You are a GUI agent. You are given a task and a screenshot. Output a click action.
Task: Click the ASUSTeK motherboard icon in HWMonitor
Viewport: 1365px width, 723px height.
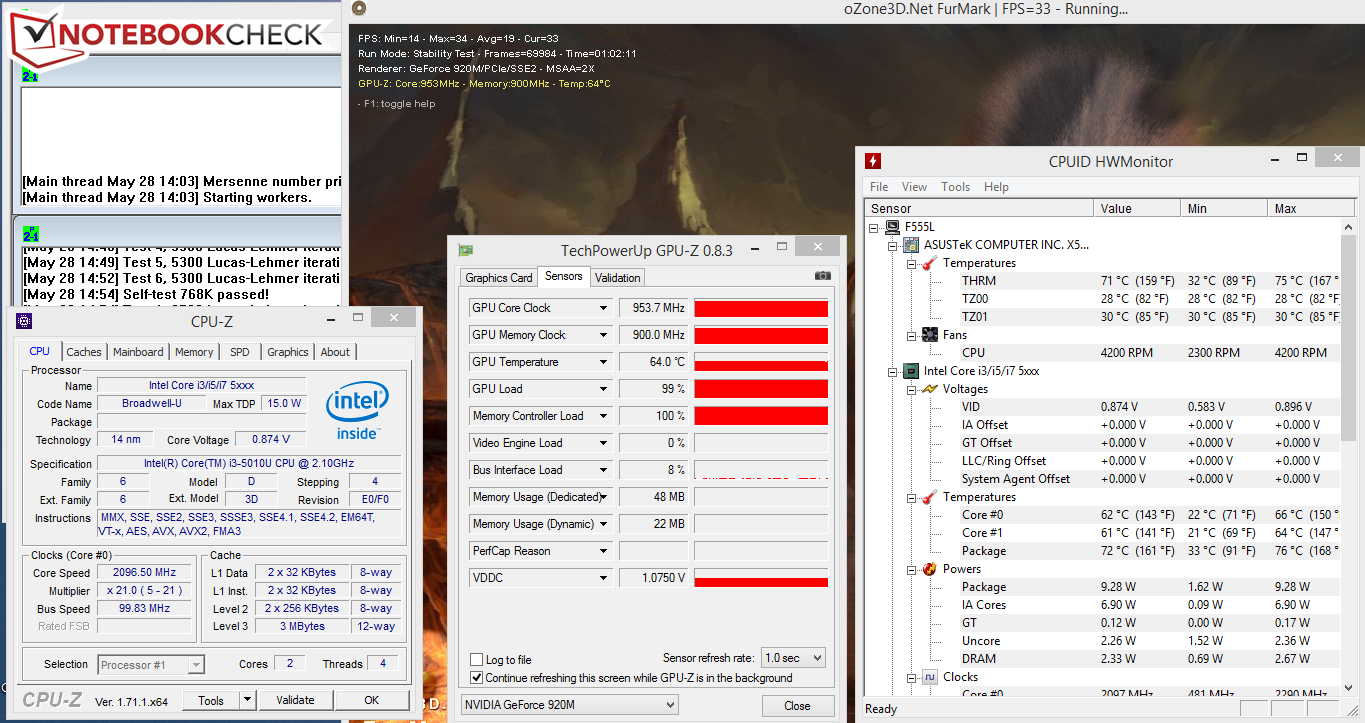click(911, 245)
